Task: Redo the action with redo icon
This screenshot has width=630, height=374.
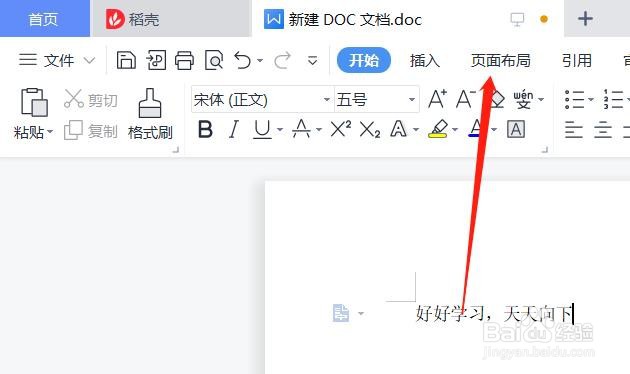Action: pos(282,61)
